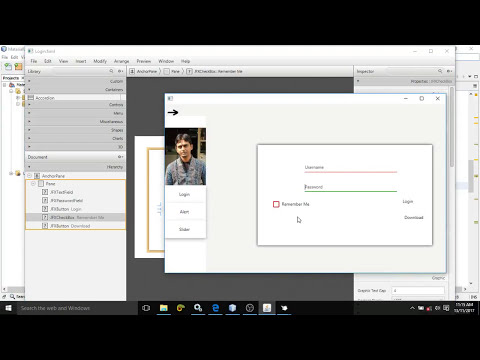Collapse the Hierarchy section

coord(75,167)
